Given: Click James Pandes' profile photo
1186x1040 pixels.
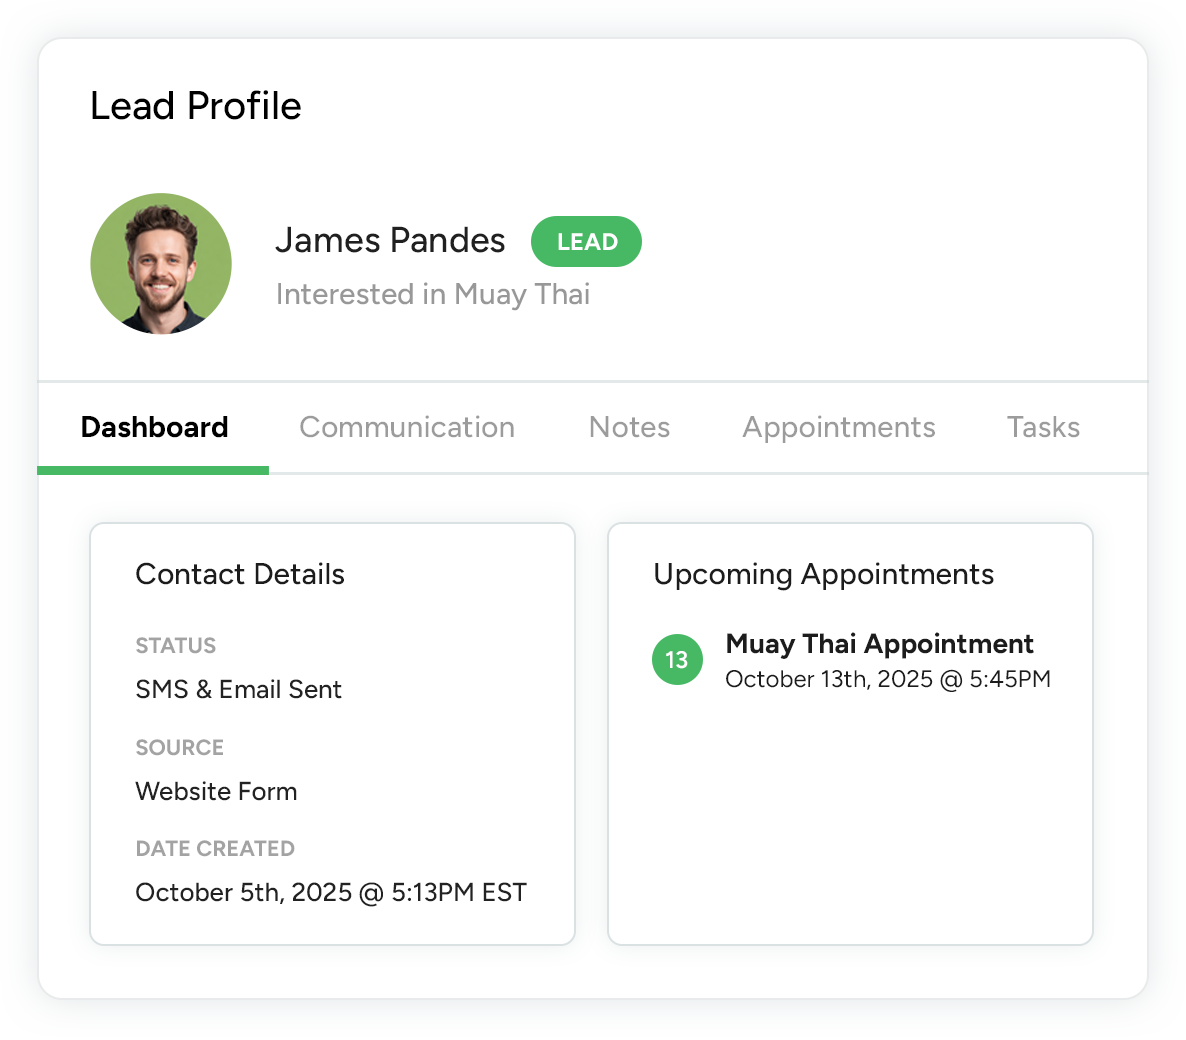Looking at the screenshot, I should point(161,264).
